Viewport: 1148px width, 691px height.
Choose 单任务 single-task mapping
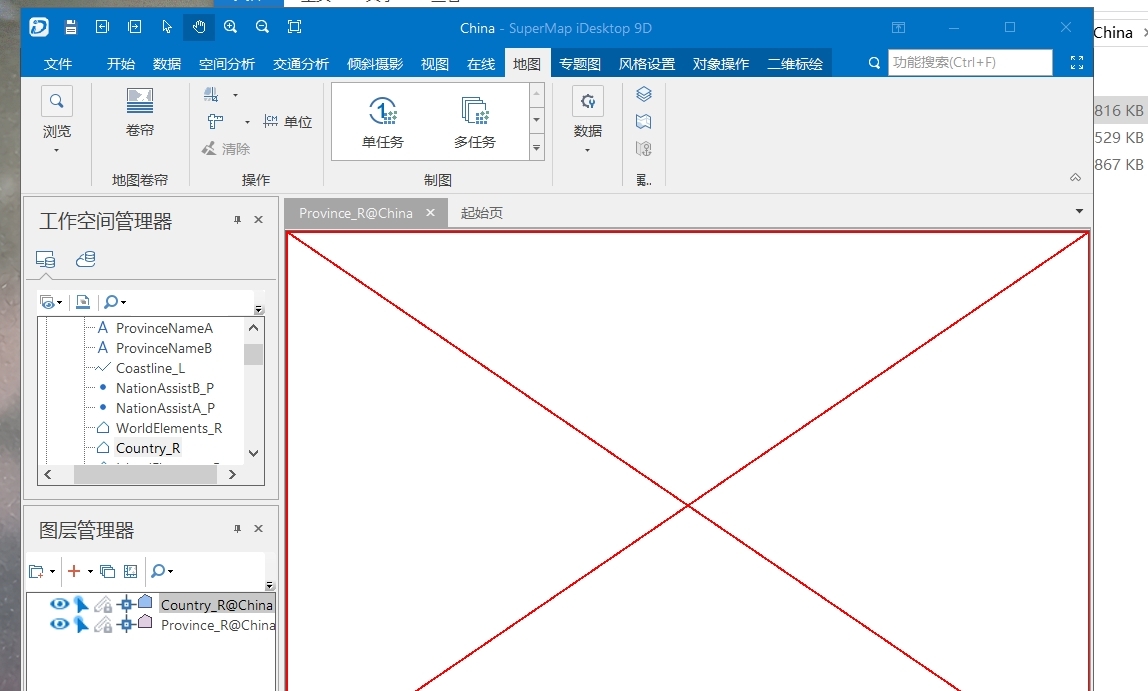pyautogui.click(x=383, y=122)
